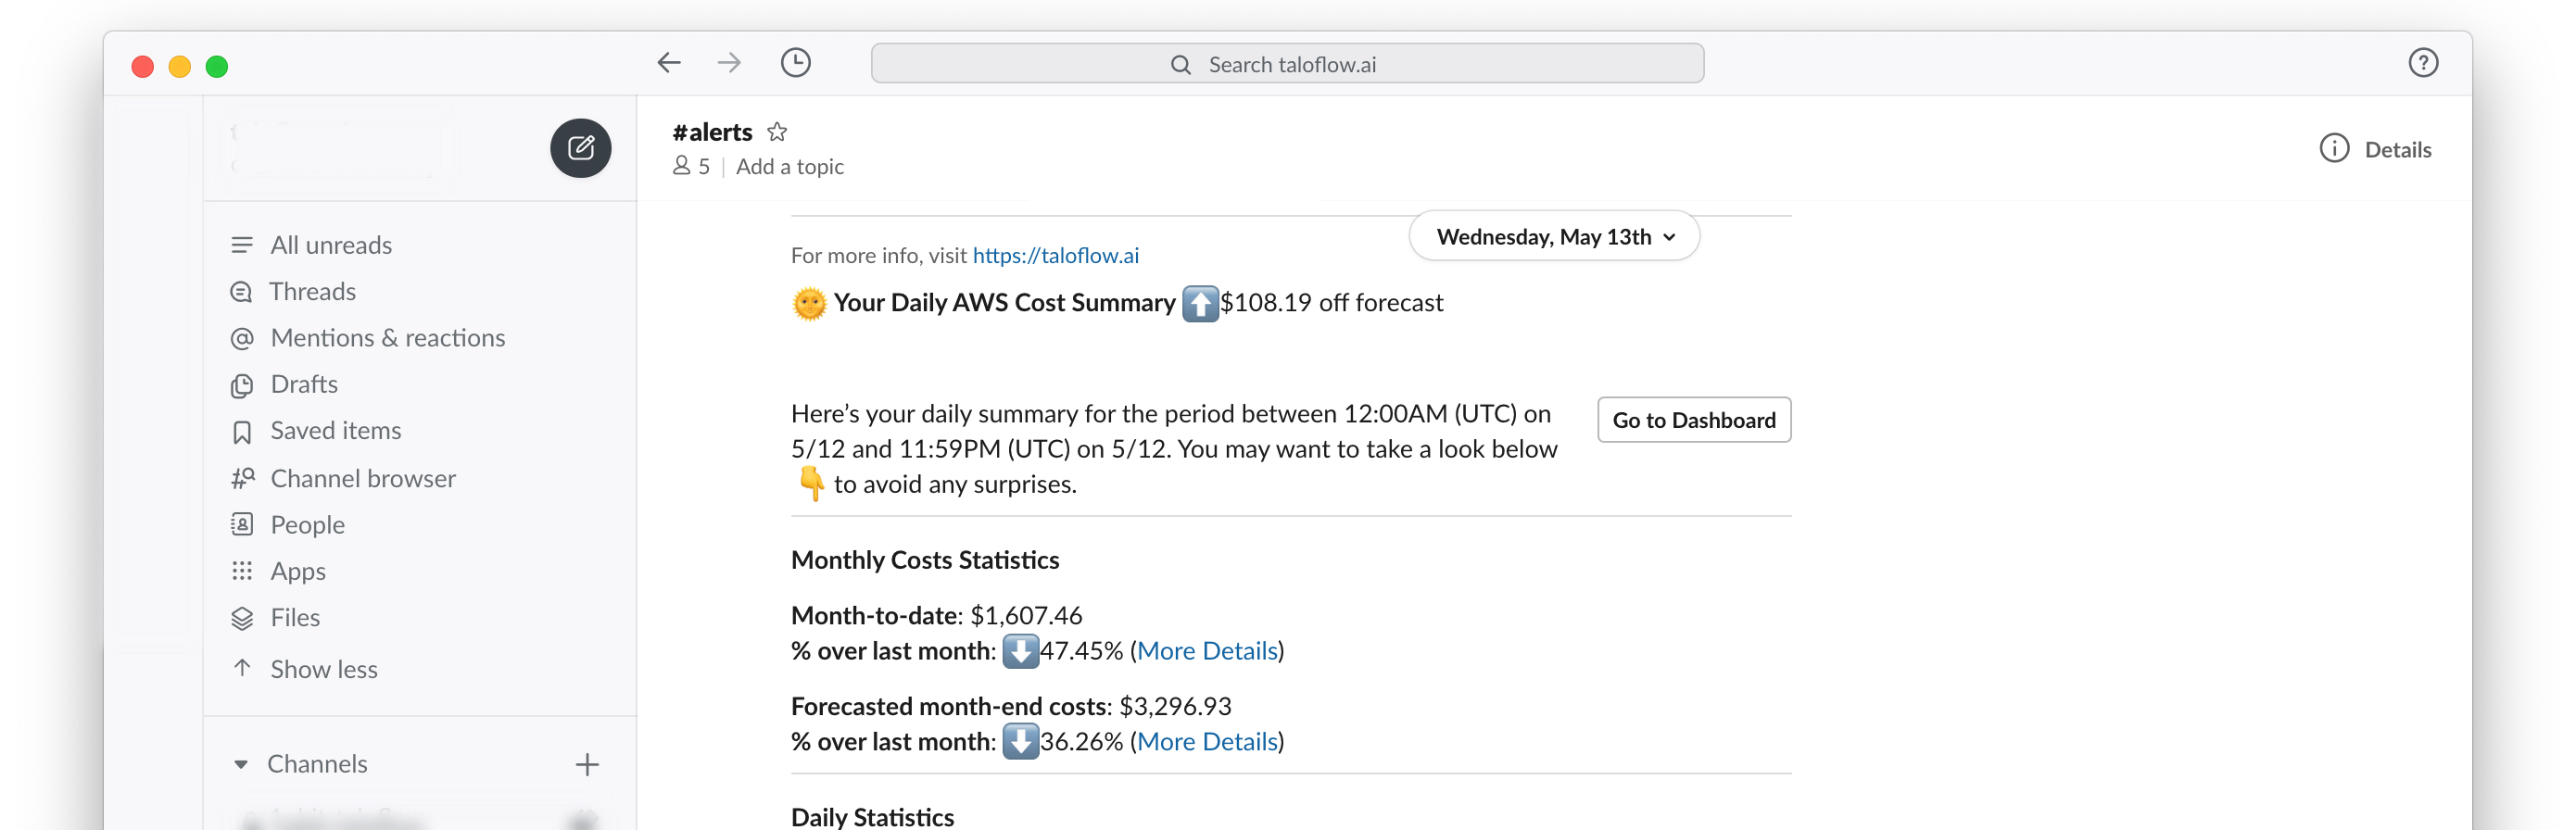
Task: Click search magnifier icon
Action: [1180, 65]
